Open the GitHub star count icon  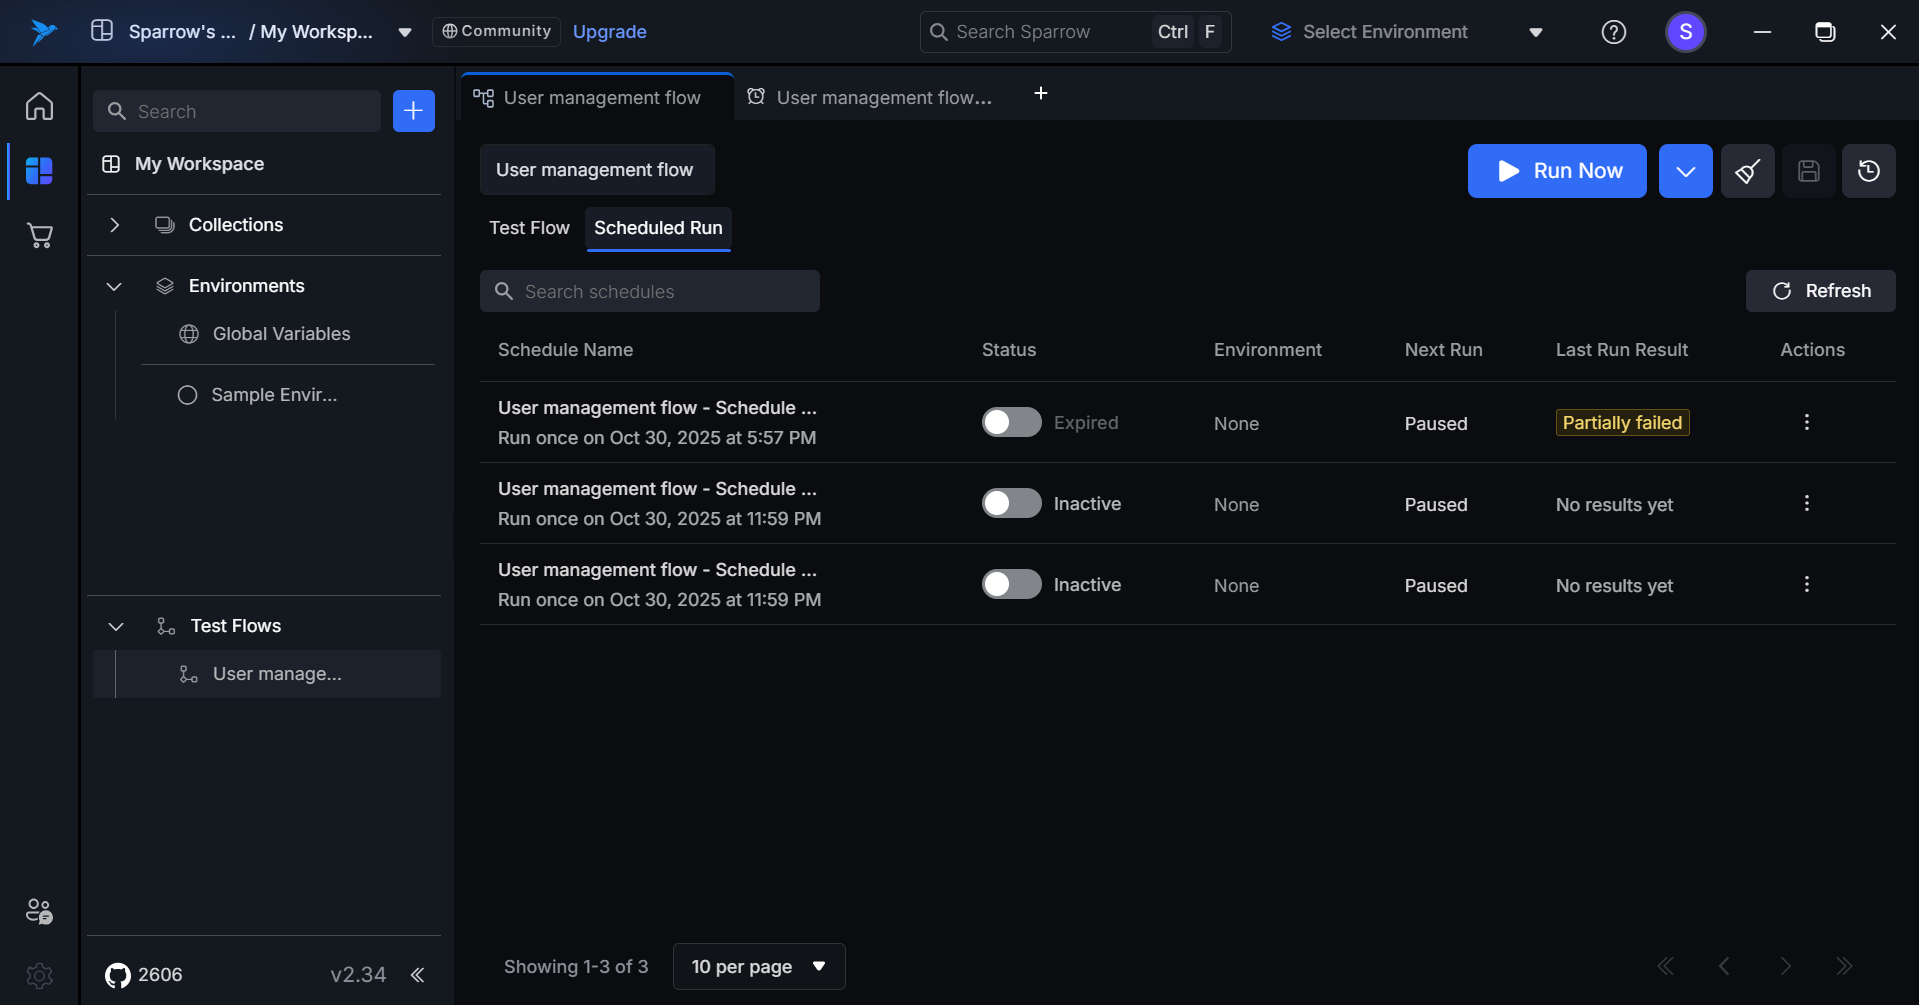point(118,975)
